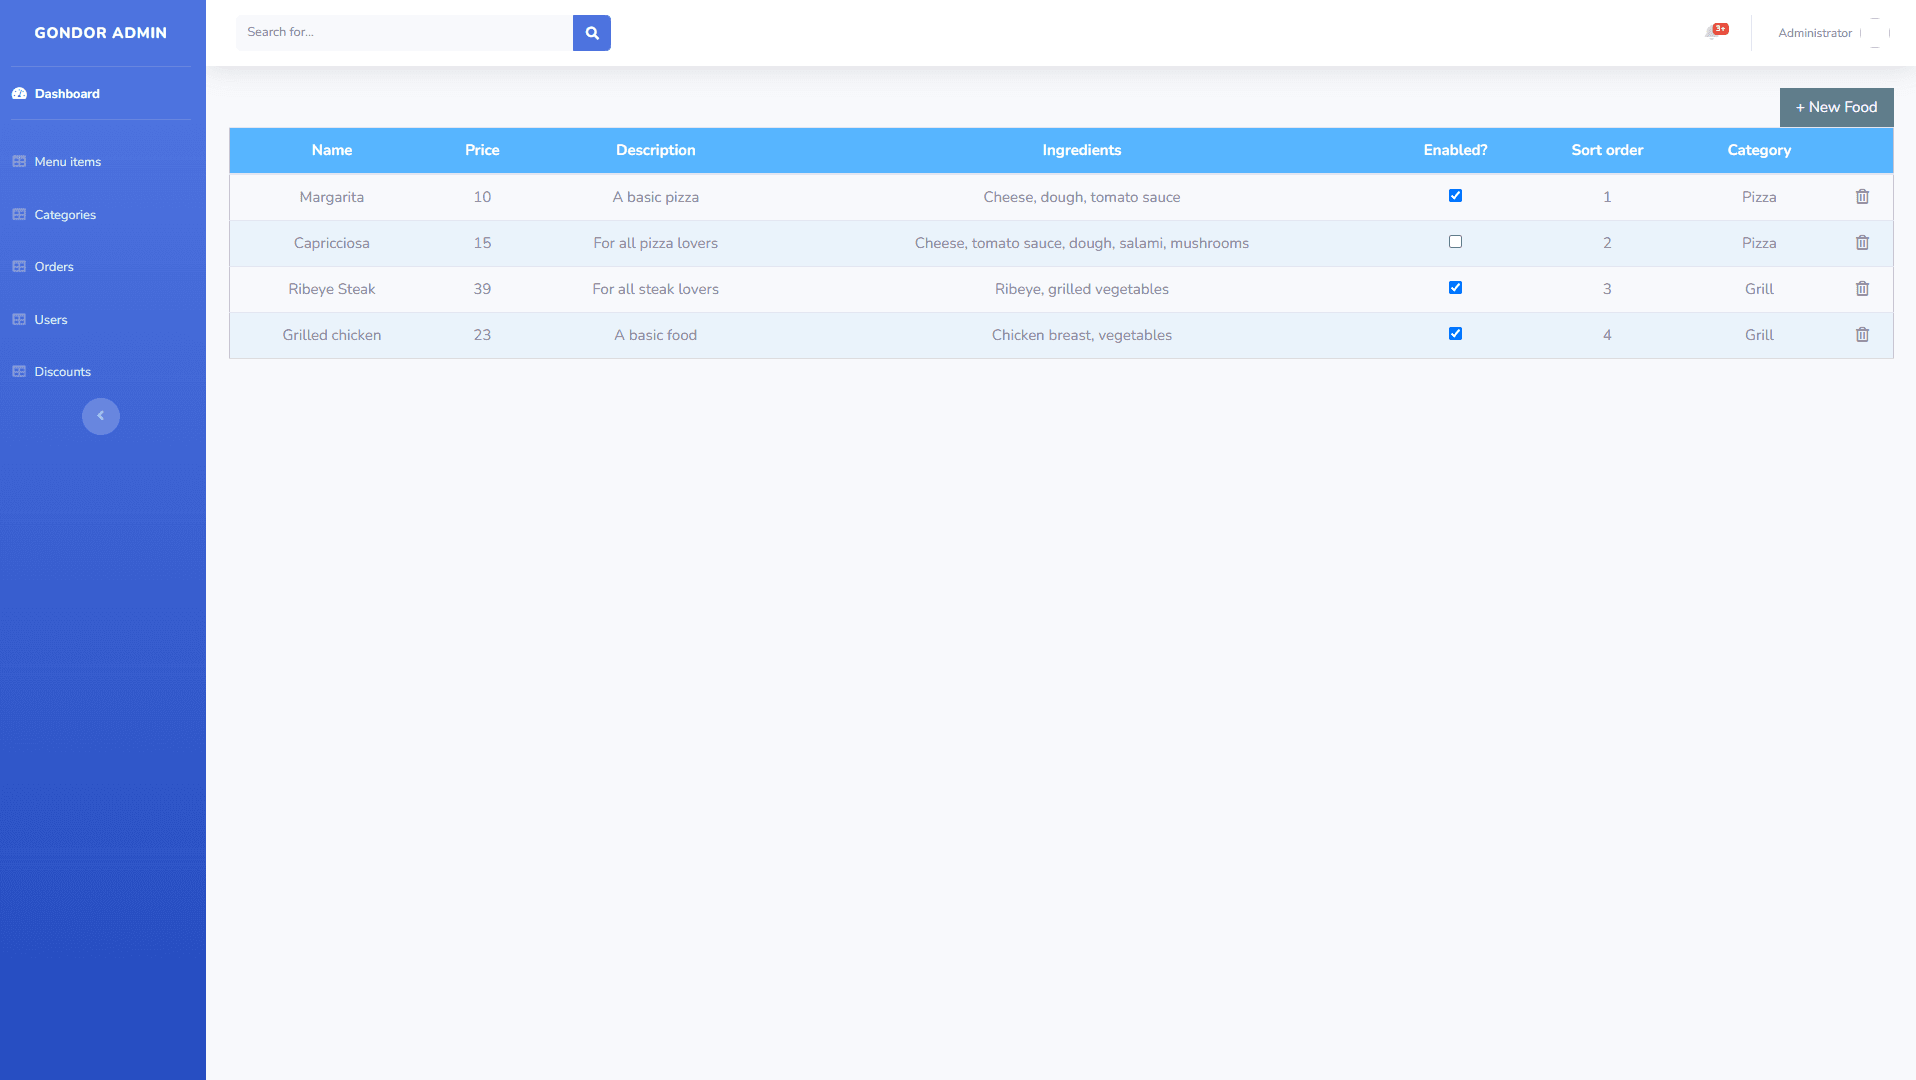This screenshot has height=1080, width=1916.
Task: Disable the Margarita enabled checkbox
Action: (x=1455, y=196)
